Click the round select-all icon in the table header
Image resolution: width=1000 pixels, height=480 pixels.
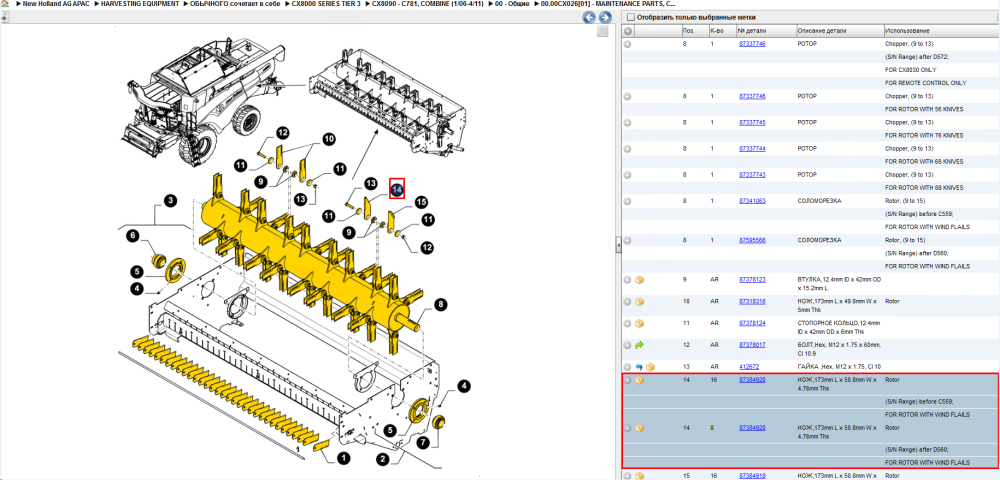(x=628, y=31)
